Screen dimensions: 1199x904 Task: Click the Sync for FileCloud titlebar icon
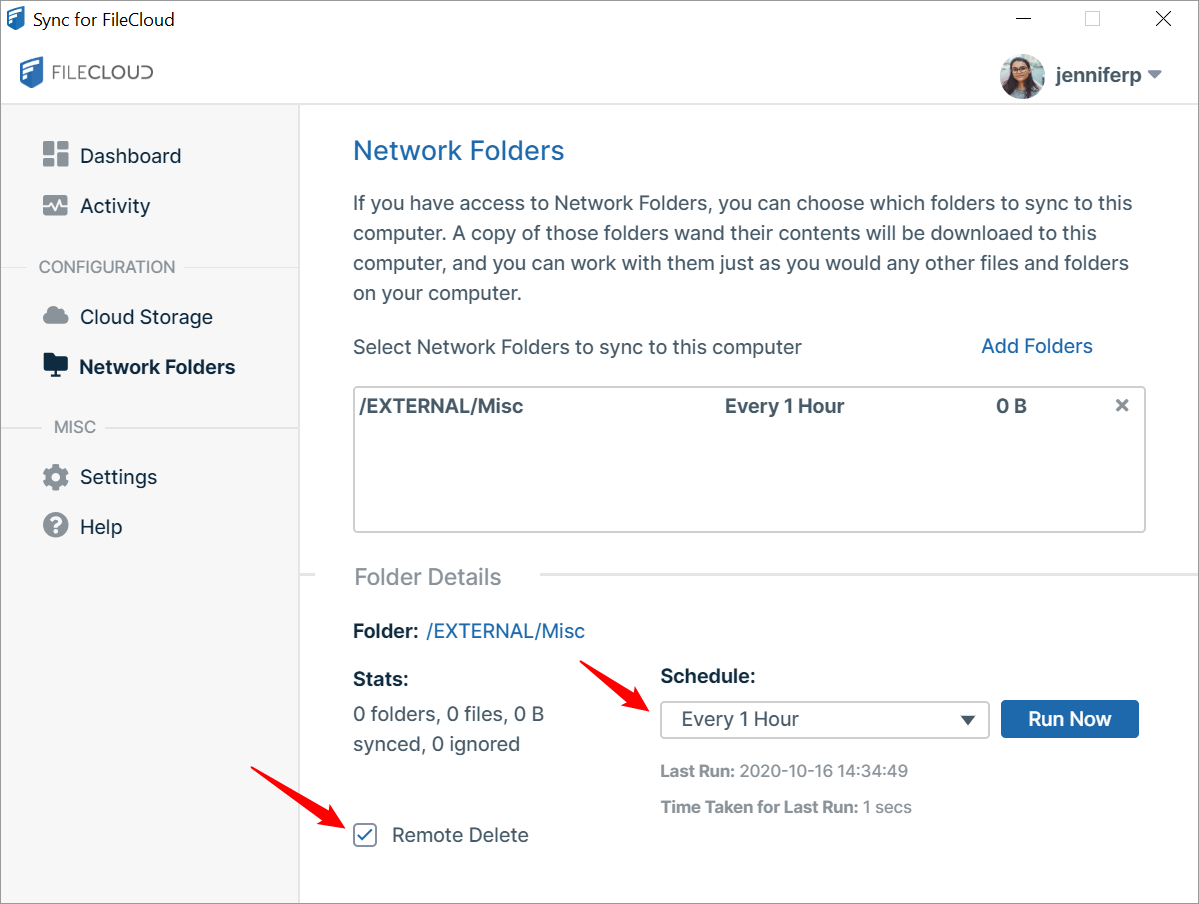16,19
